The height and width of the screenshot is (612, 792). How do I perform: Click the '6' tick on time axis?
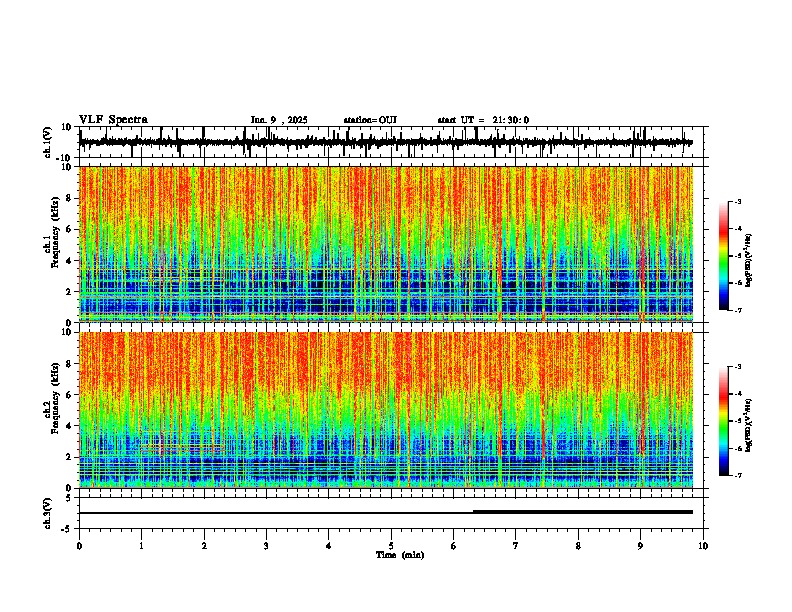[454, 546]
